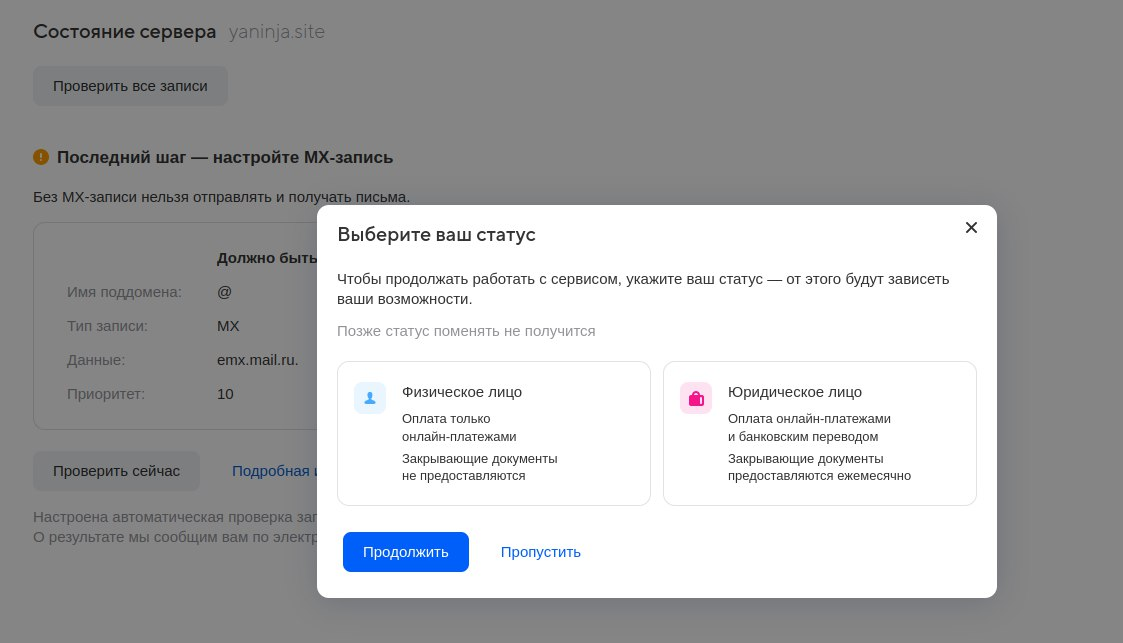Click Проверить сейчас button

pyautogui.click(x=116, y=471)
